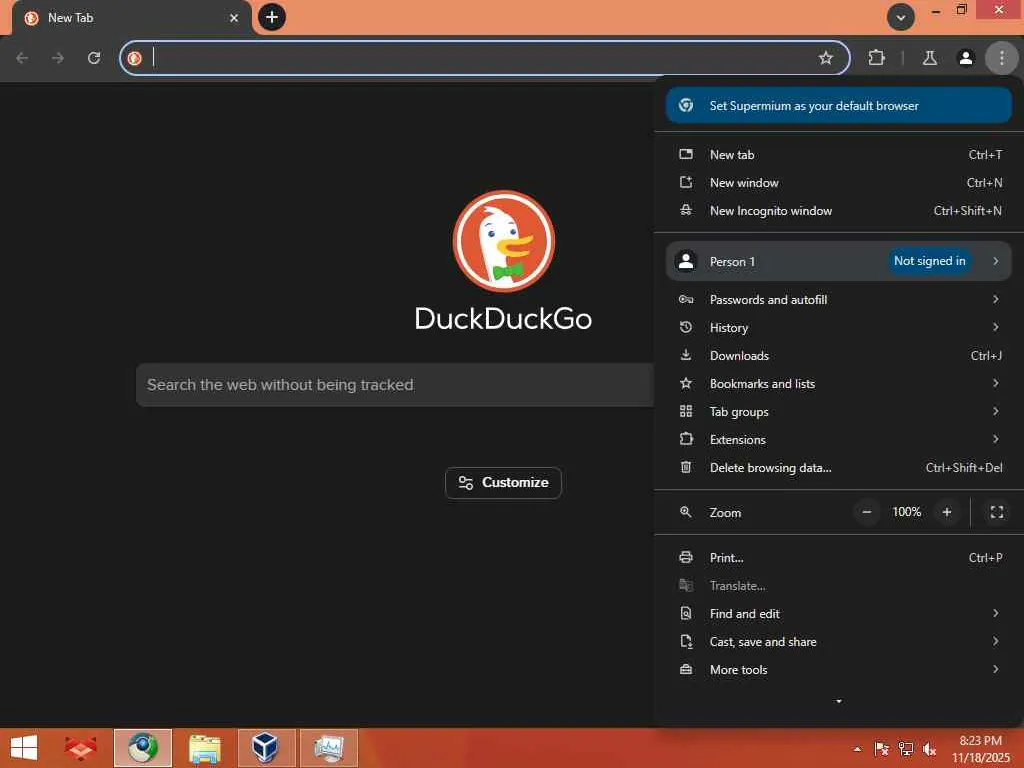Expand Cast, save and share submenu
Image resolution: width=1024 pixels, height=768 pixels.
point(839,643)
